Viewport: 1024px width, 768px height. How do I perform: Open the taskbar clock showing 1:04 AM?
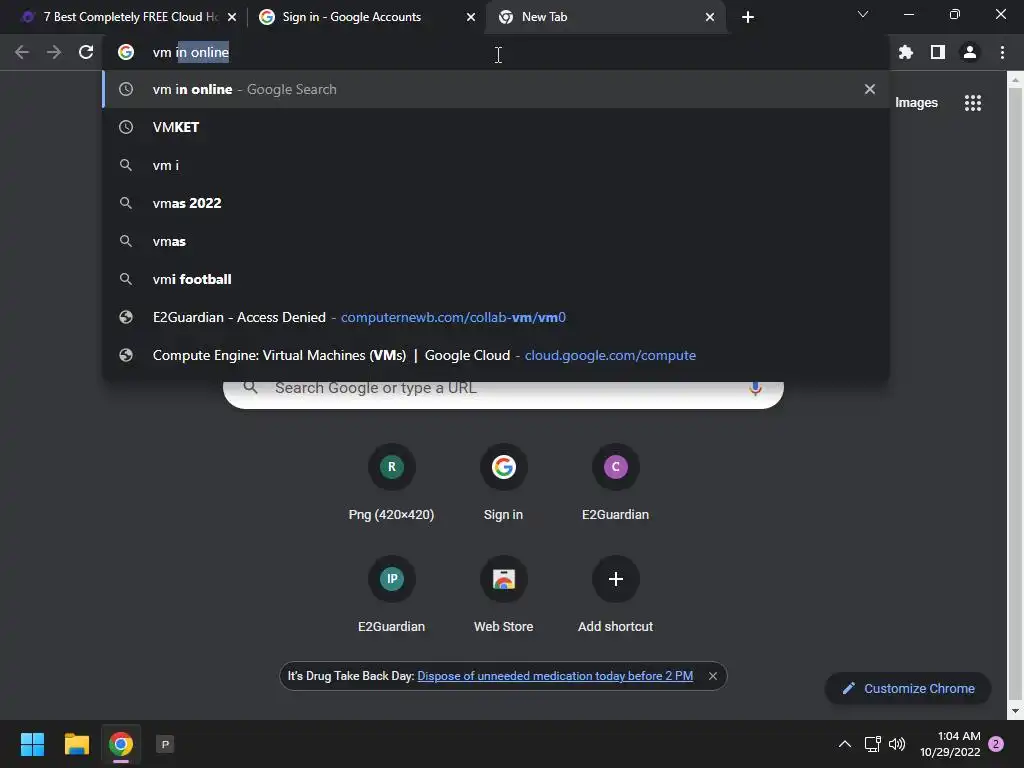[950, 744]
